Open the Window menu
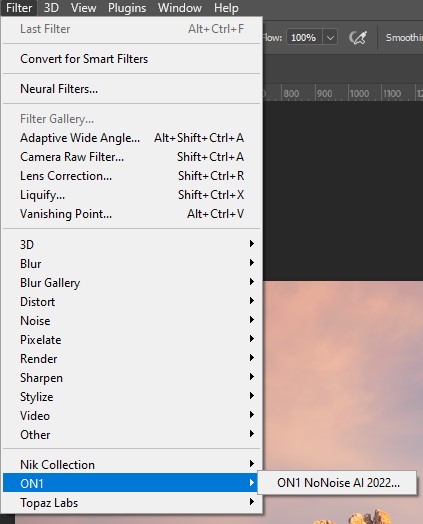This screenshot has width=423, height=524. tap(180, 8)
